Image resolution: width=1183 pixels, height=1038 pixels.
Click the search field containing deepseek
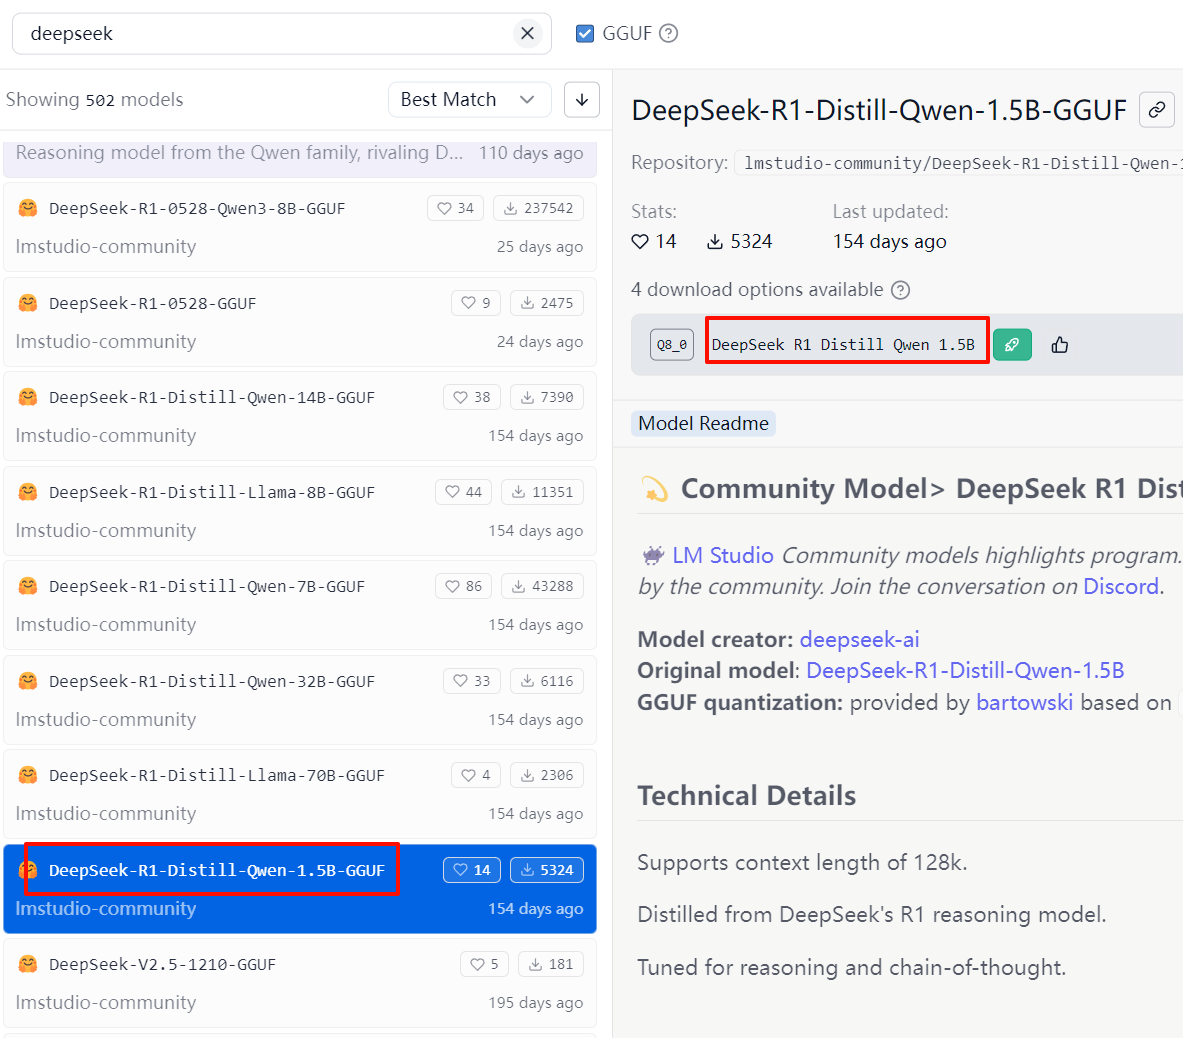(x=281, y=33)
